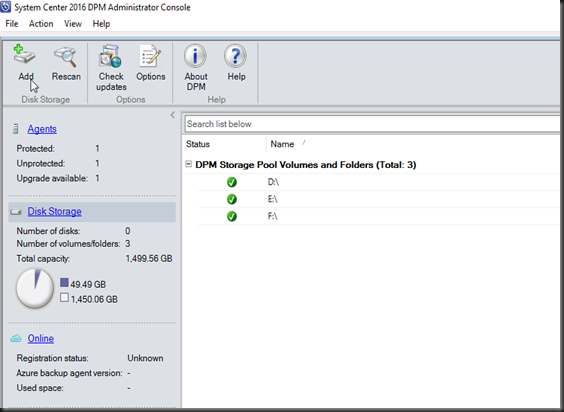The height and width of the screenshot is (412, 564).
Task: Sort by the Status column header
Action: [198, 144]
